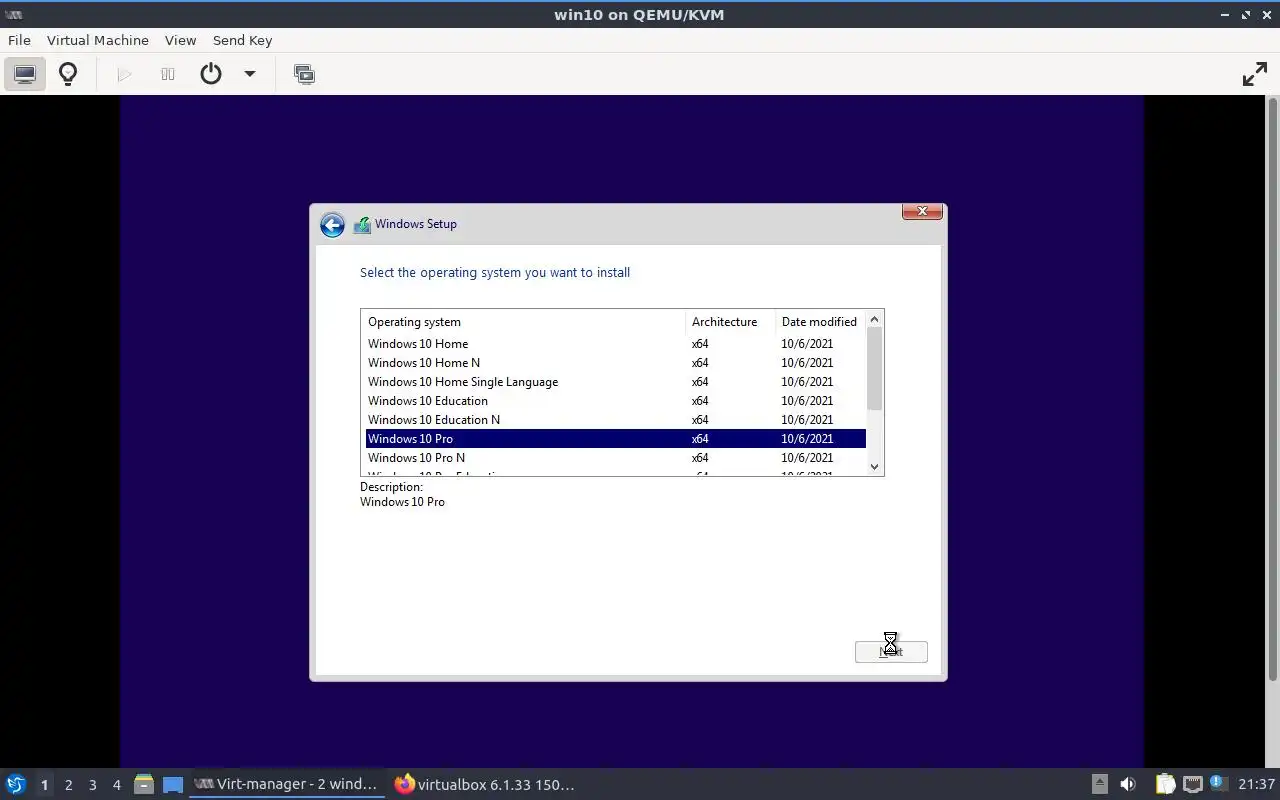Switch to workspace 4

(116, 785)
